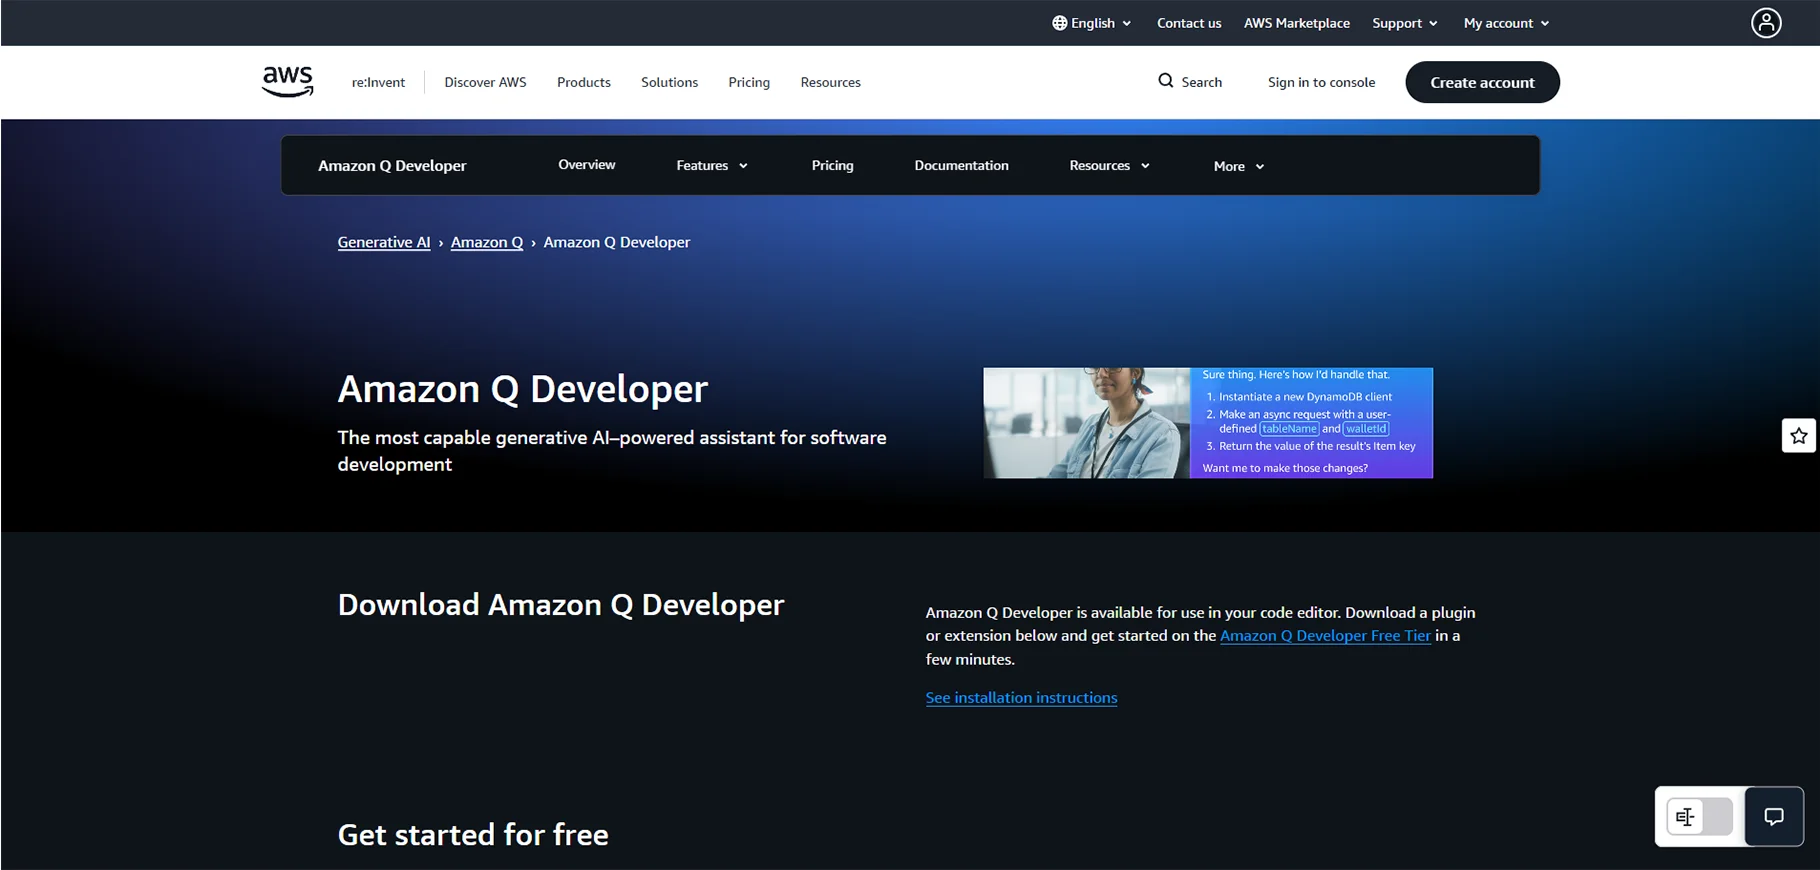The width and height of the screenshot is (1820, 870).
Task: Select Pricing in the product bar
Action: pos(832,166)
